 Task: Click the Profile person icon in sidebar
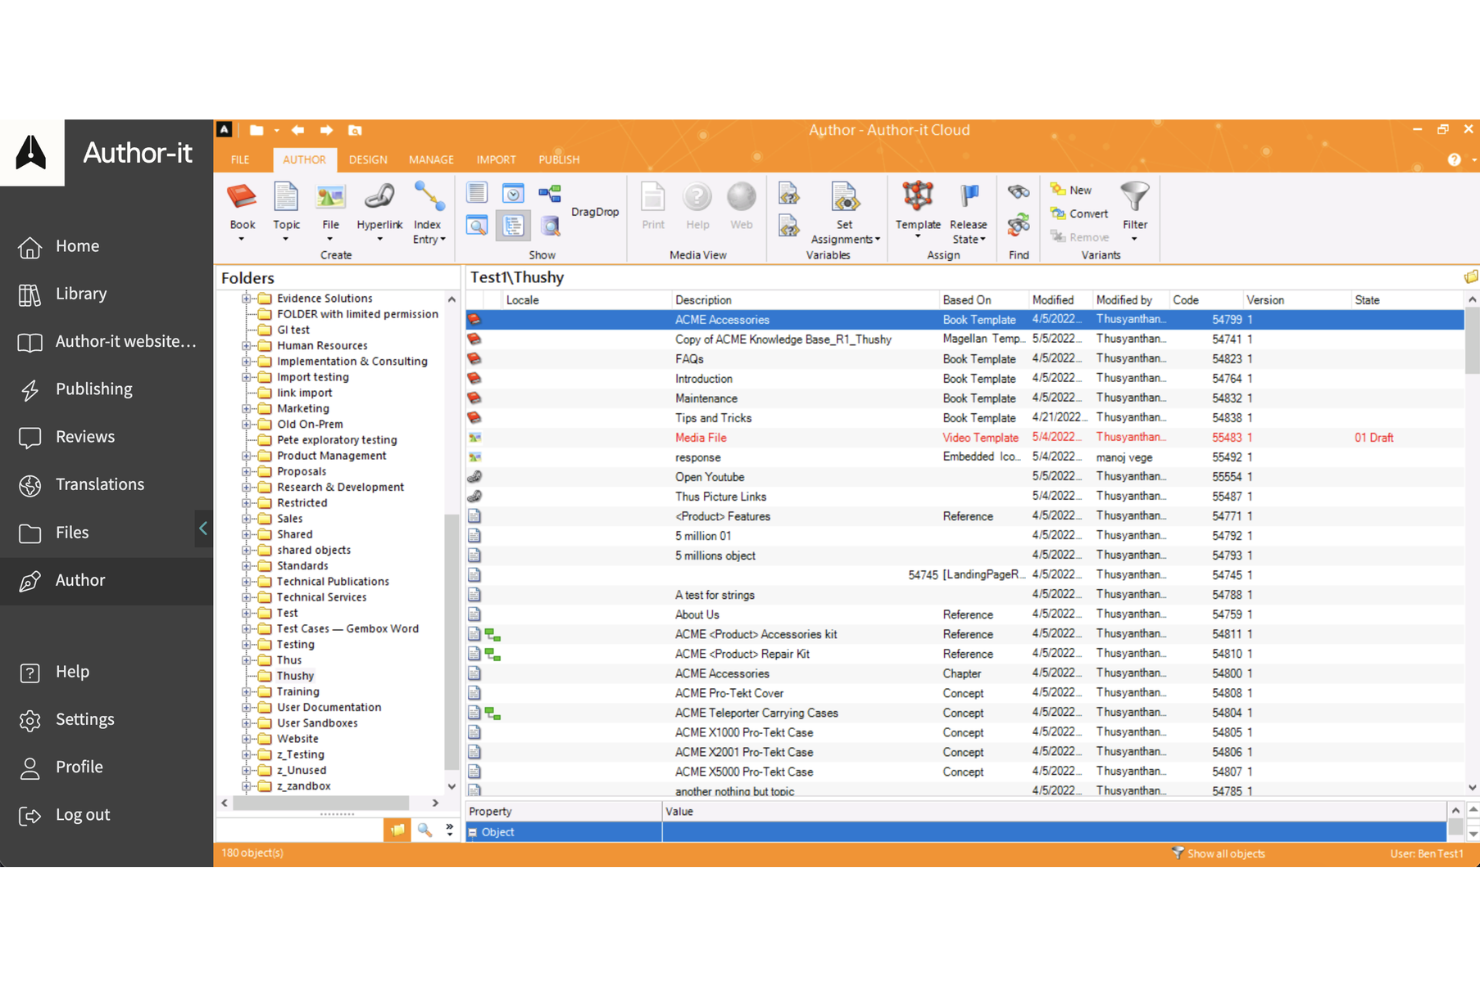click(x=30, y=767)
